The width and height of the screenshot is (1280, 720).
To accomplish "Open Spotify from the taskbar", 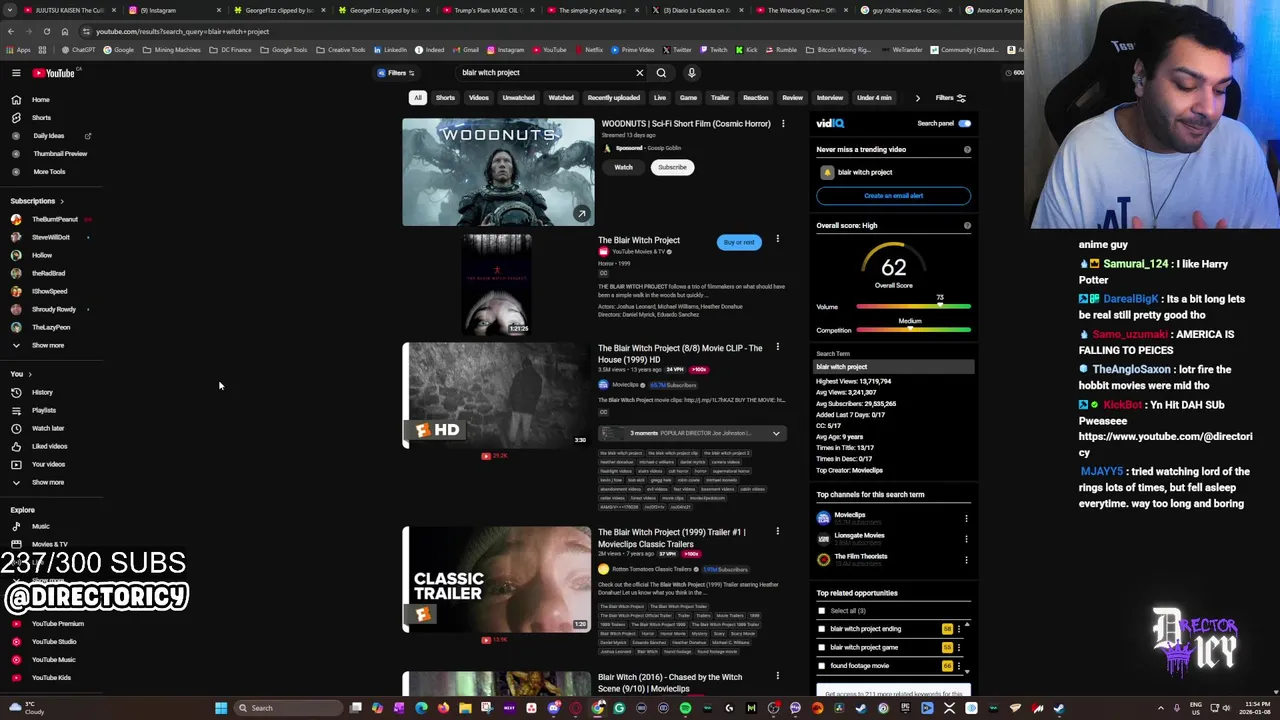I will click(685, 708).
